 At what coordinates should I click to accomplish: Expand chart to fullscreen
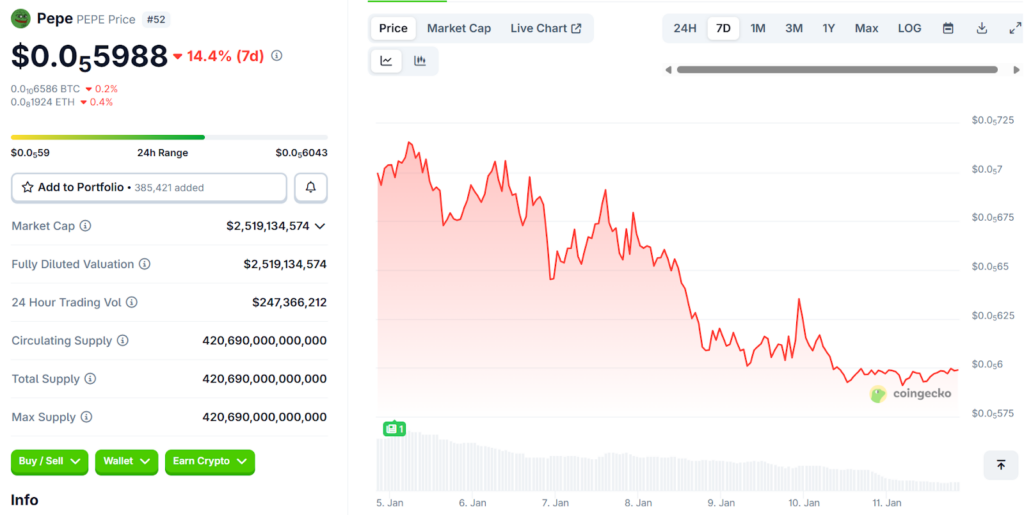[x=1012, y=28]
